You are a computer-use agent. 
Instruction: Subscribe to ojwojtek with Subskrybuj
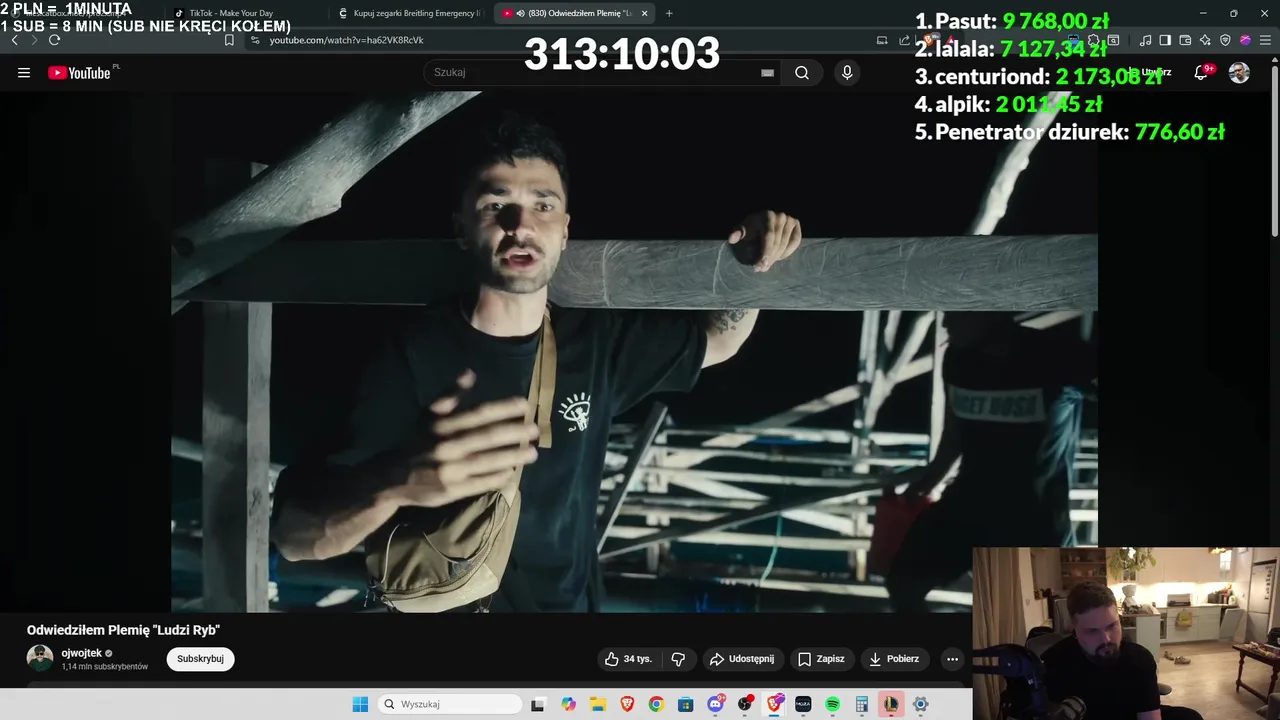click(200, 659)
